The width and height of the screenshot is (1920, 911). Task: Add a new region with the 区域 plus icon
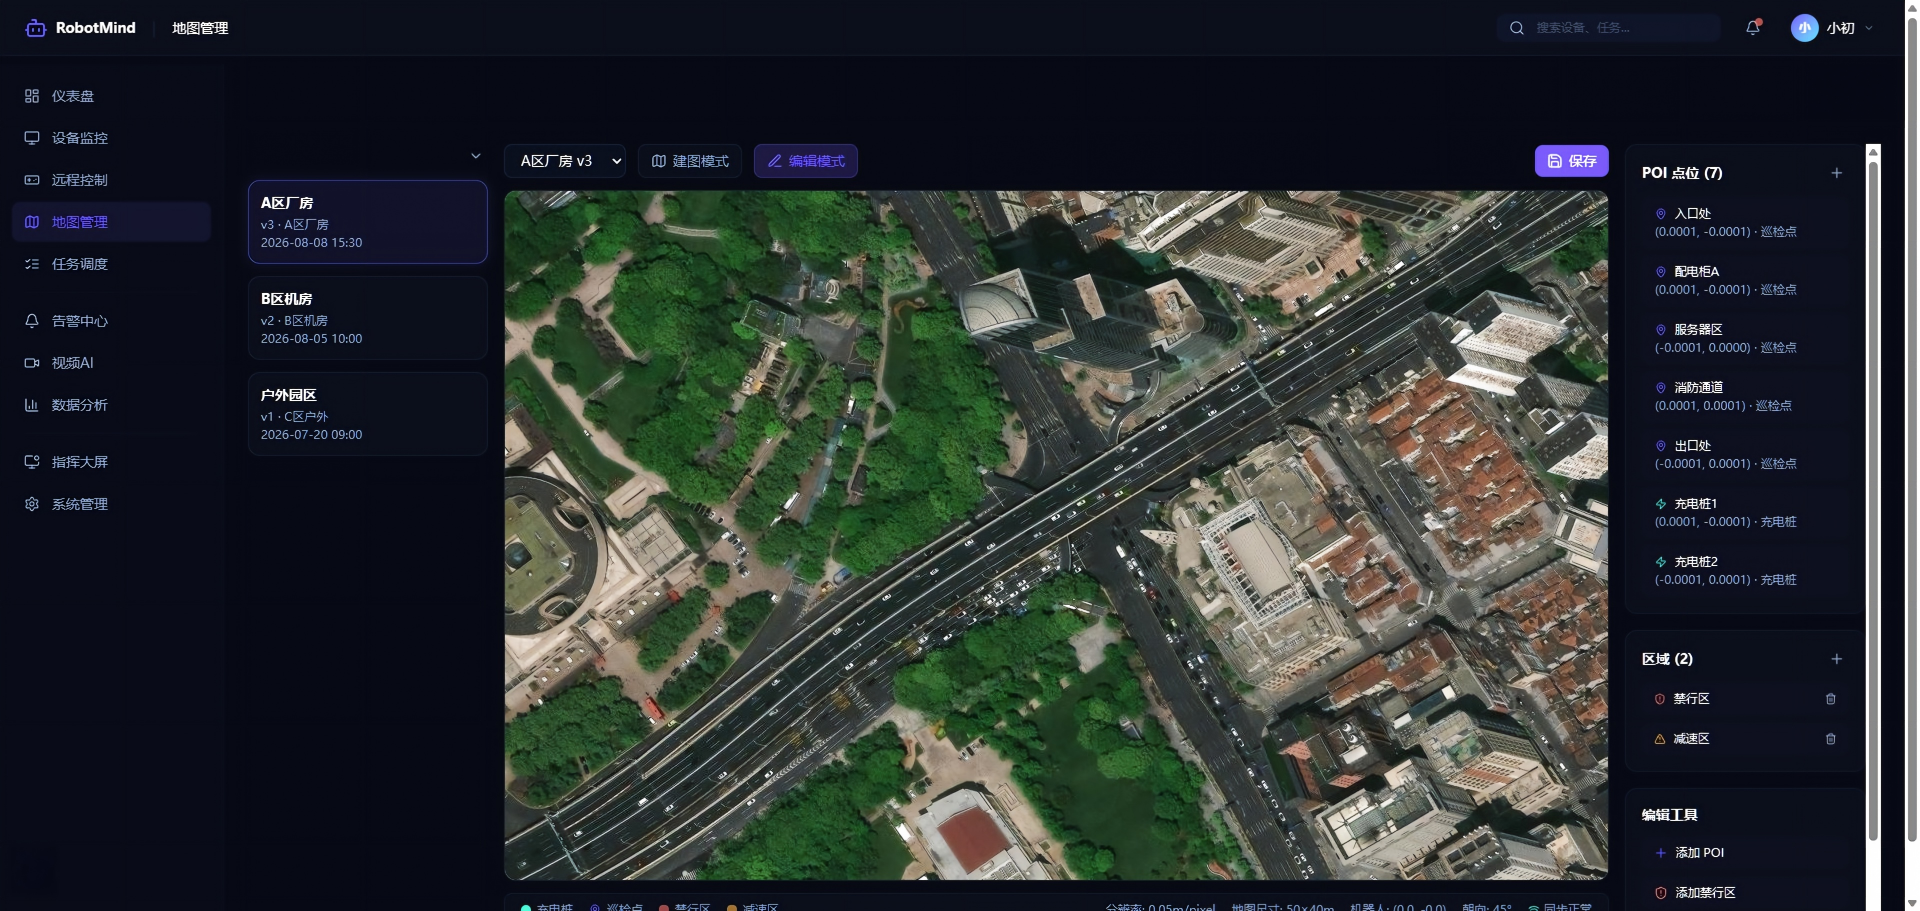pyautogui.click(x=1837, y=659)
